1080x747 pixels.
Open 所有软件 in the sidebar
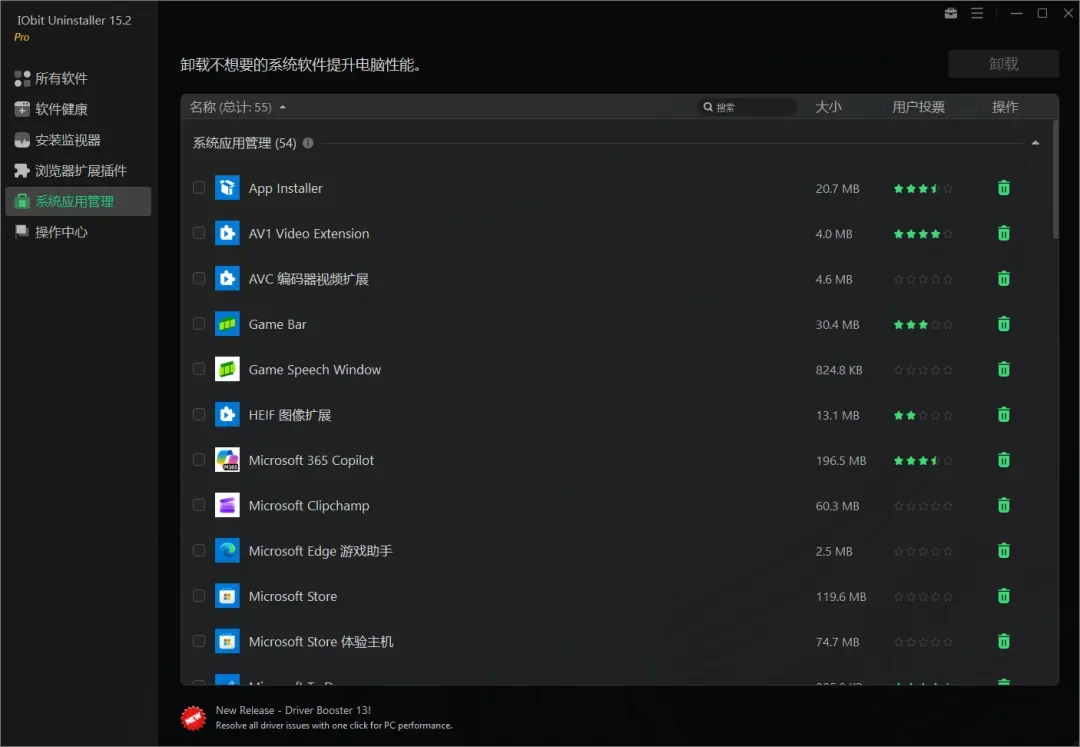tap(78, 78)
